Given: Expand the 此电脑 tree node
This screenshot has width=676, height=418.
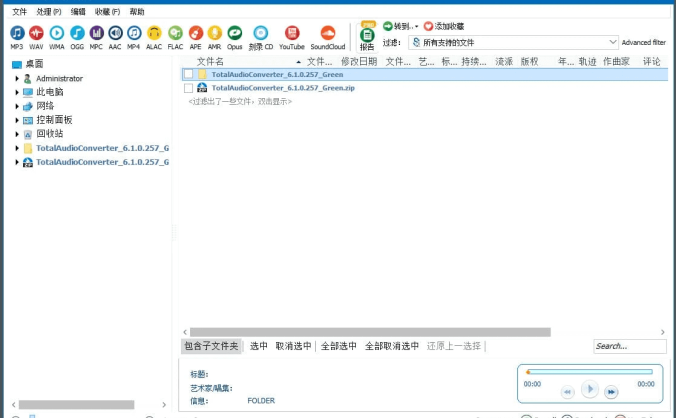Looking at the screenshot, I should [17, 92].
